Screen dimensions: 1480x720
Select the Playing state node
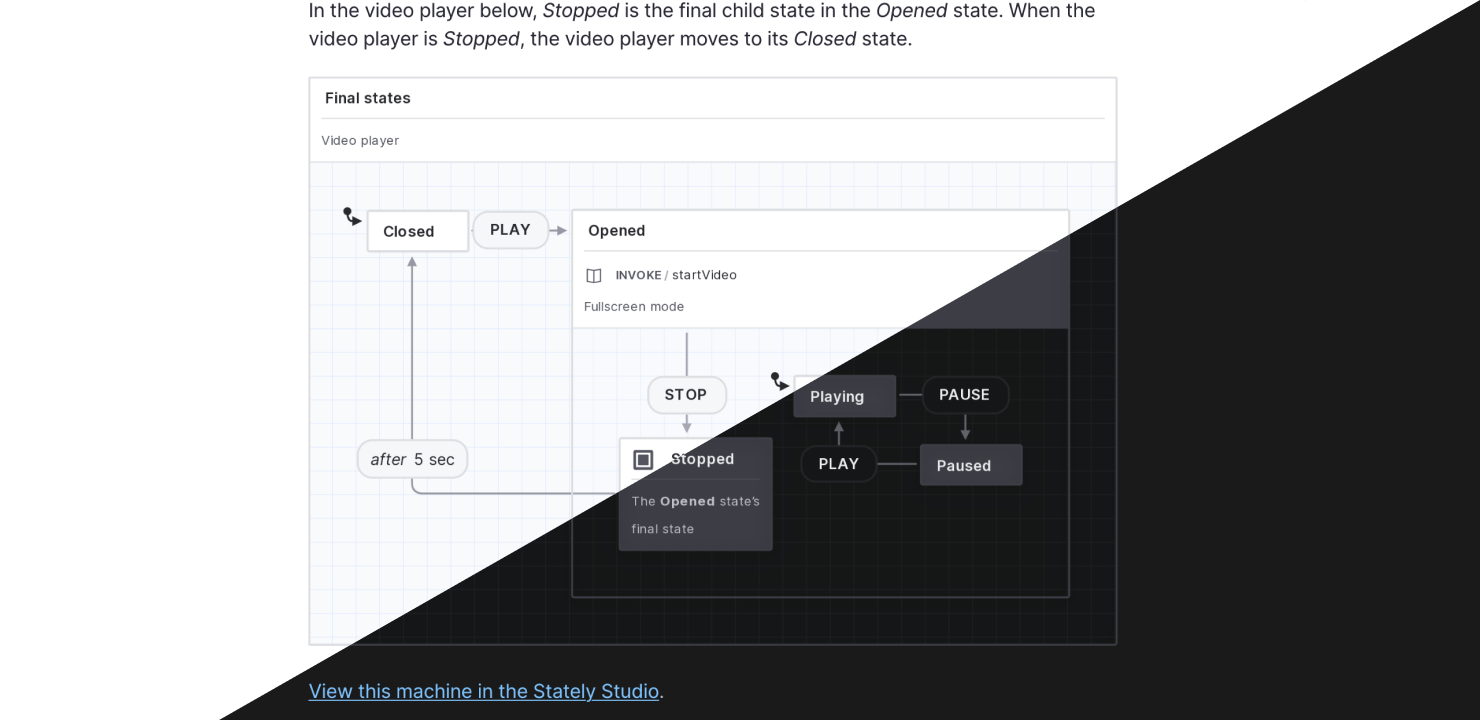[x=844, y=397]
